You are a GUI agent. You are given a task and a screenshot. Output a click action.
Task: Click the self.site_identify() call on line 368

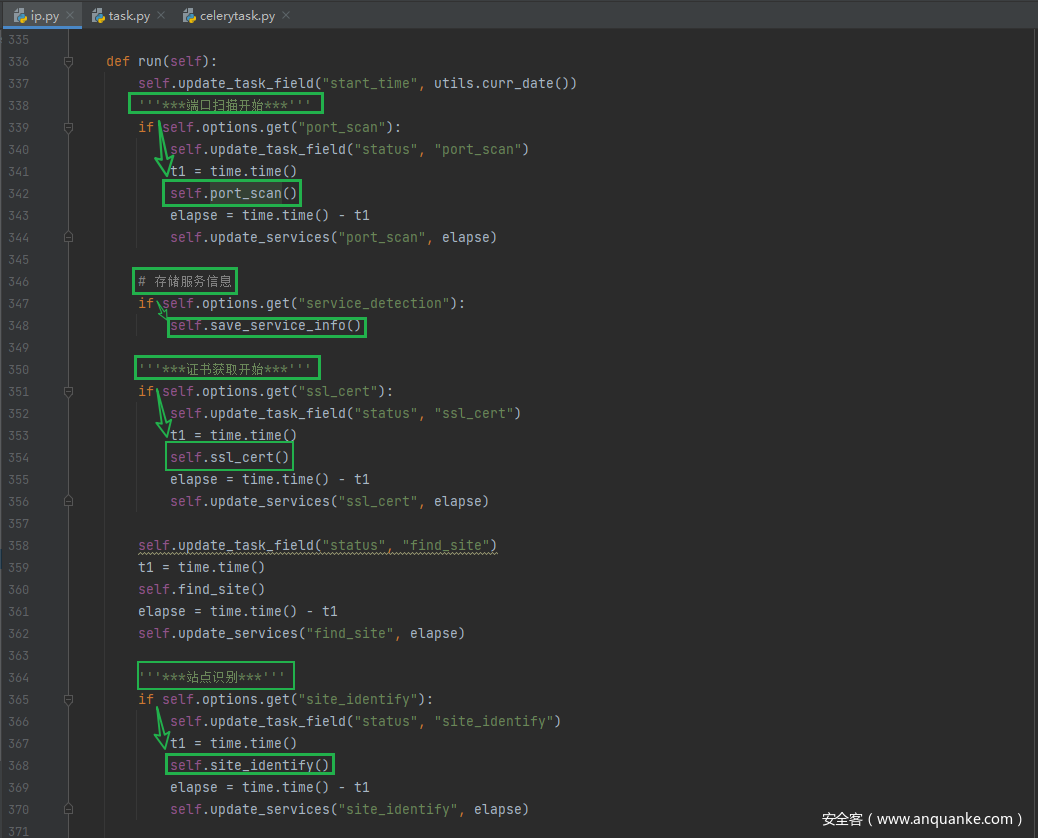(250, 766)
